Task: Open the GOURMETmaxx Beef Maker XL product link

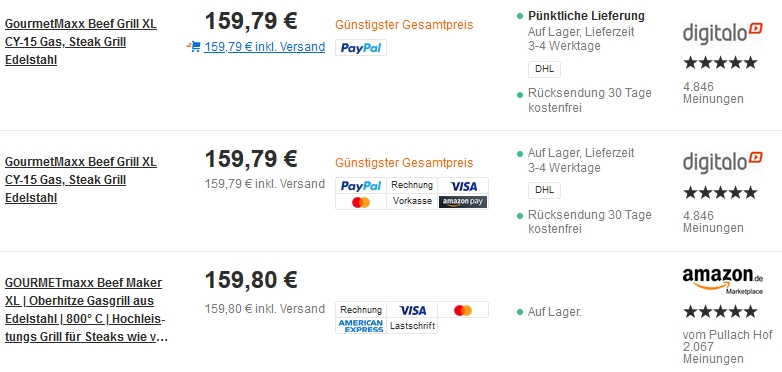Action: tap(86, 310)
